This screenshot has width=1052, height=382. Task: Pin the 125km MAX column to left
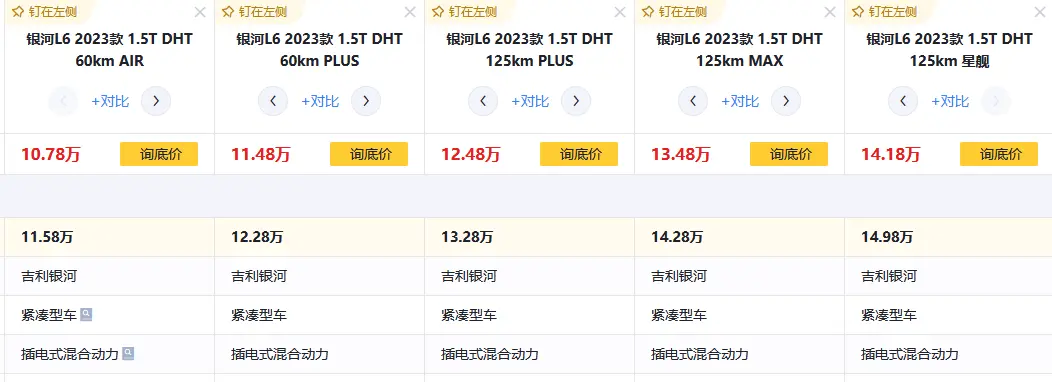point(674,11)
